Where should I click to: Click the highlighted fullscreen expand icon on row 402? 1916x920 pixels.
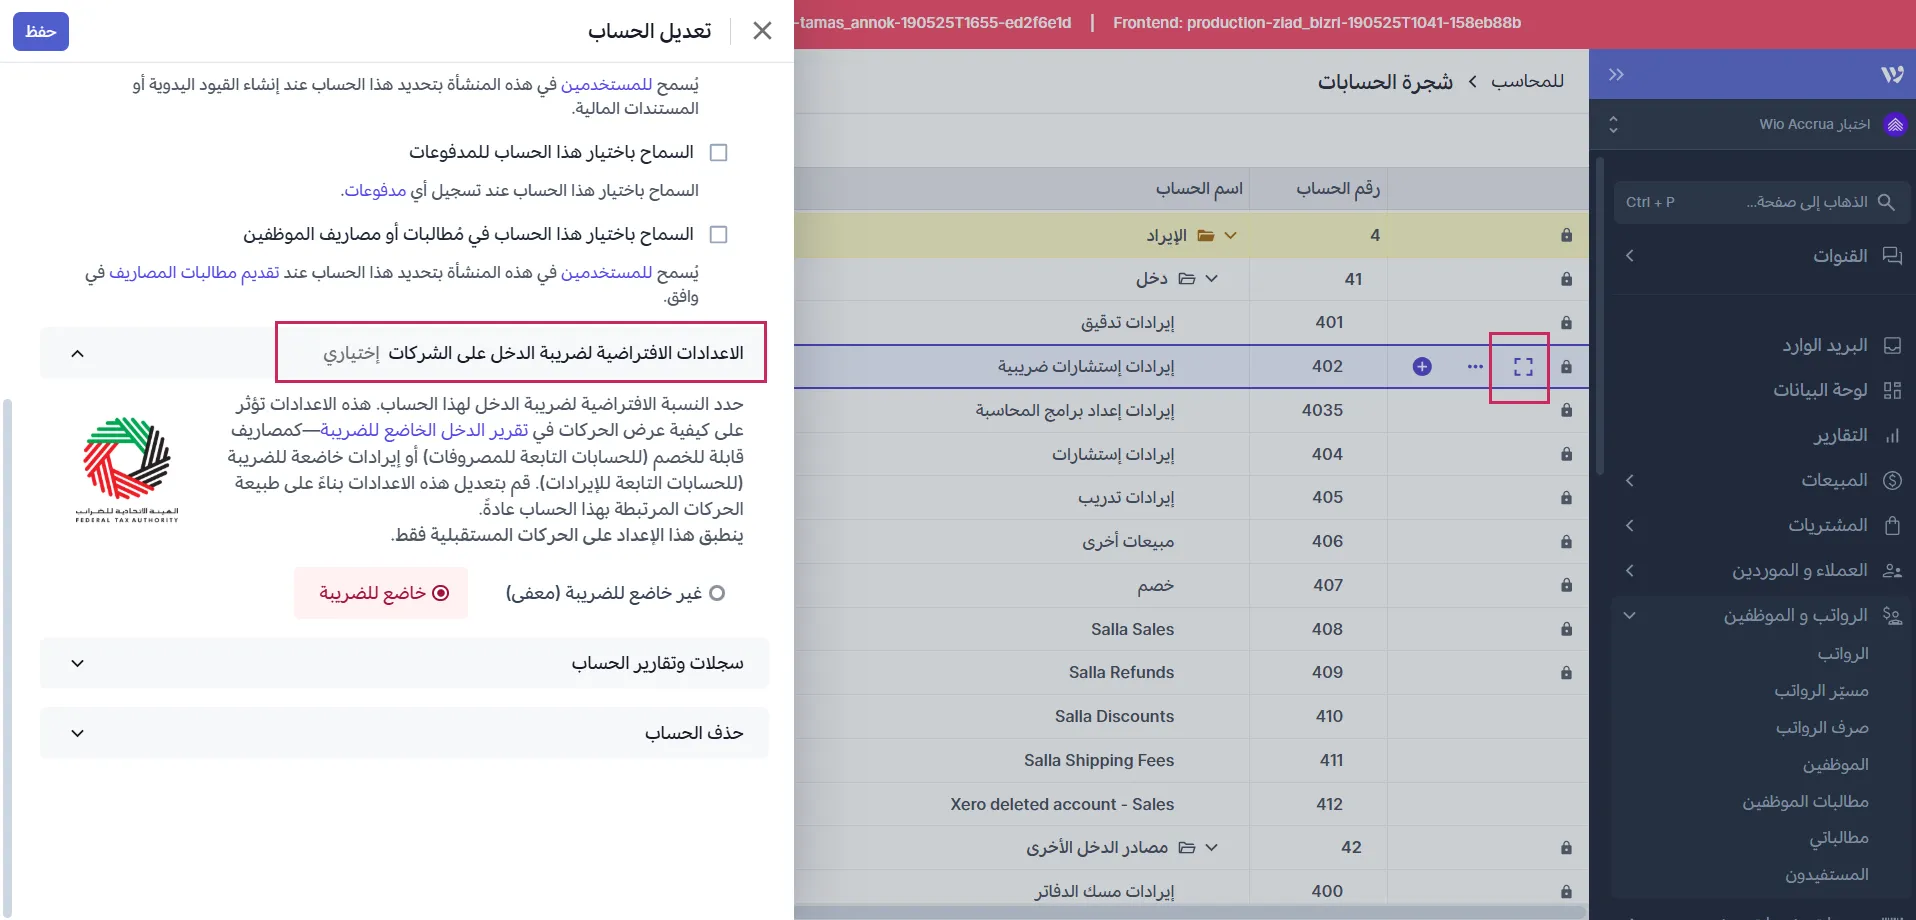tap(1524, 367)
